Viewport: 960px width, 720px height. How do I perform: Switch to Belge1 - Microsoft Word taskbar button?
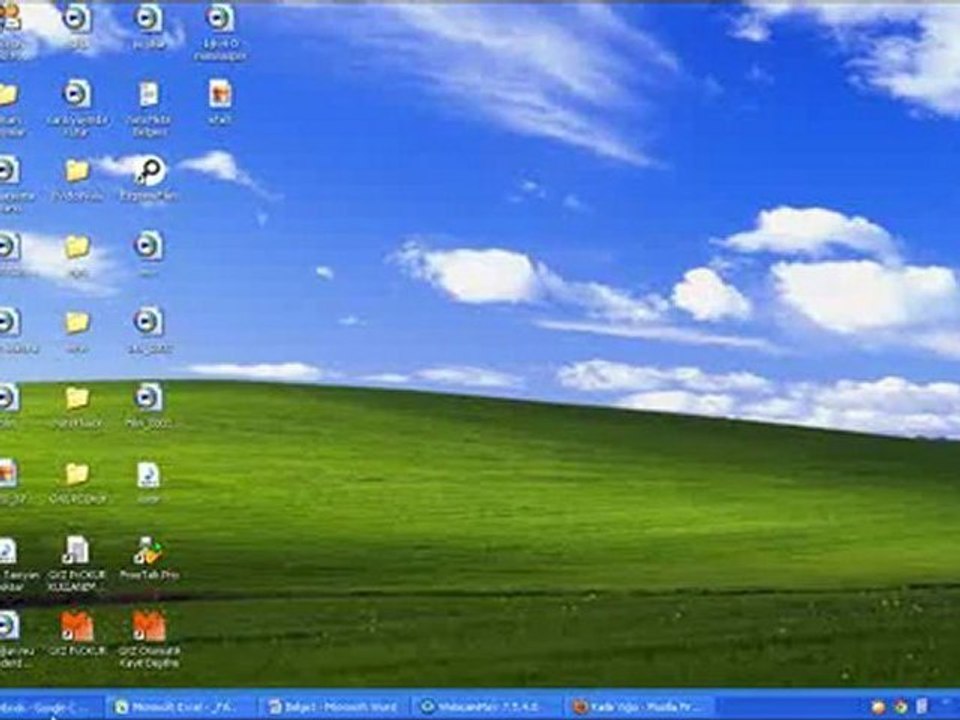(x=334, y=707)
